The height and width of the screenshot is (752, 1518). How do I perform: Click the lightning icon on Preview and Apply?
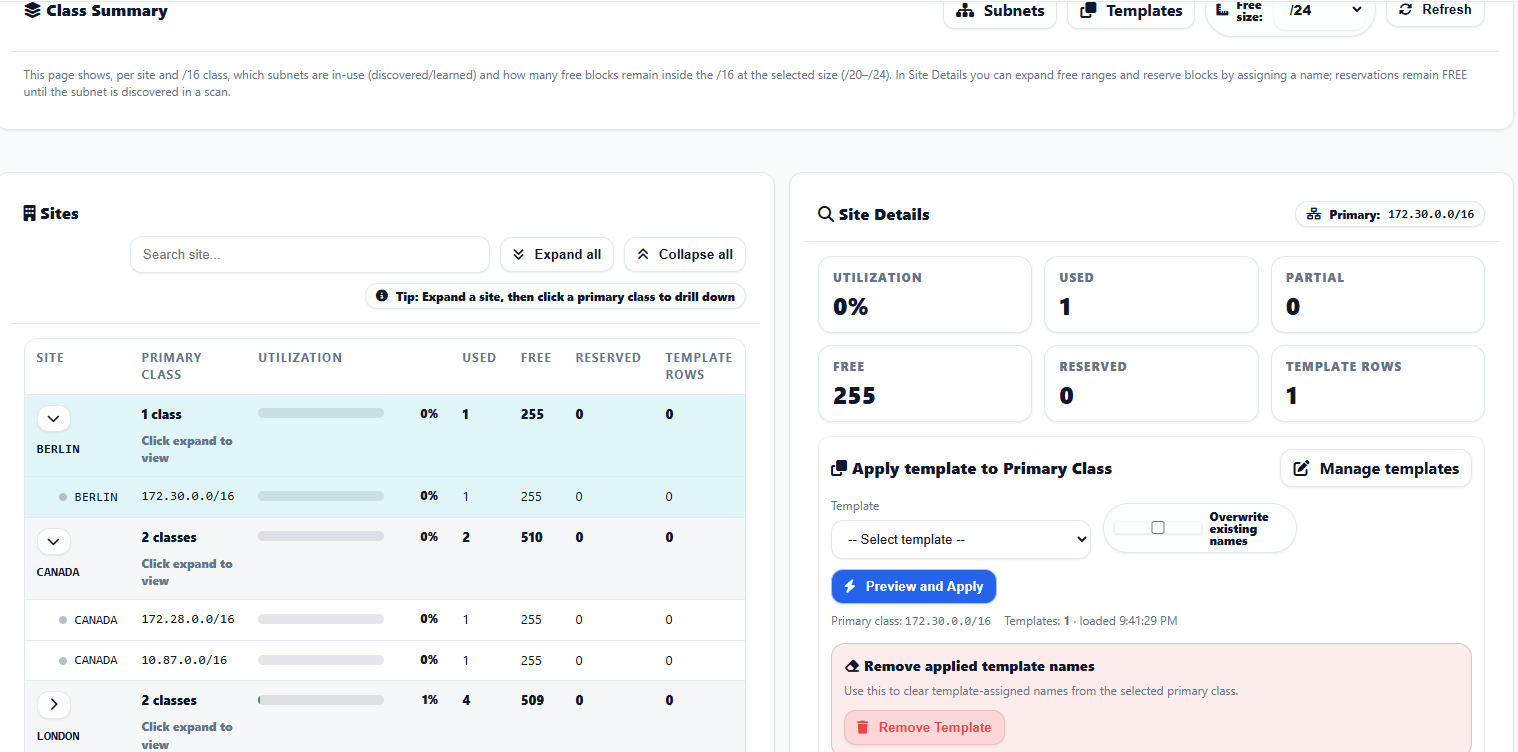850,586
